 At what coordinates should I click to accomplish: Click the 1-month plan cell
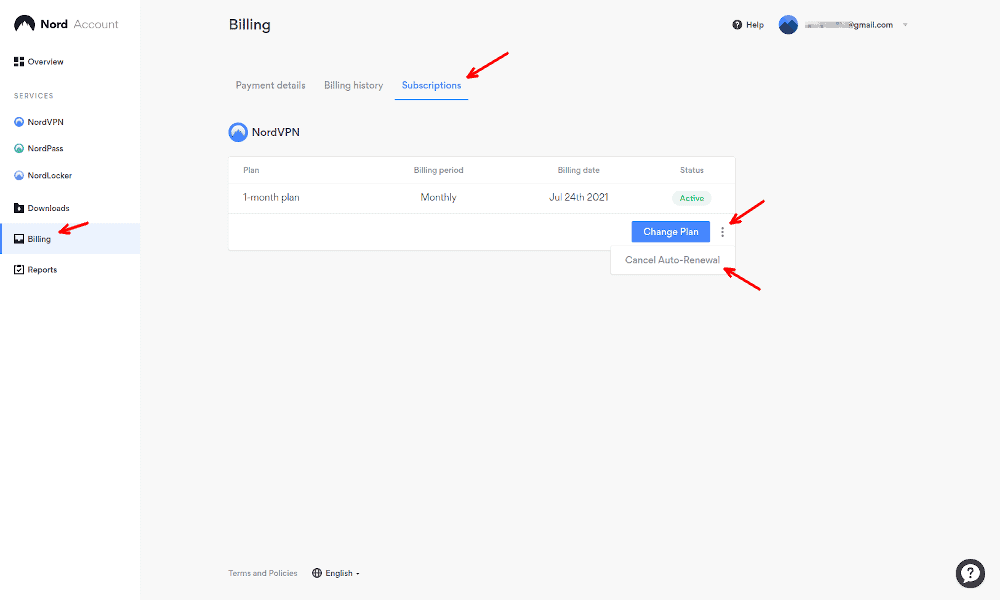click(271, 198)
